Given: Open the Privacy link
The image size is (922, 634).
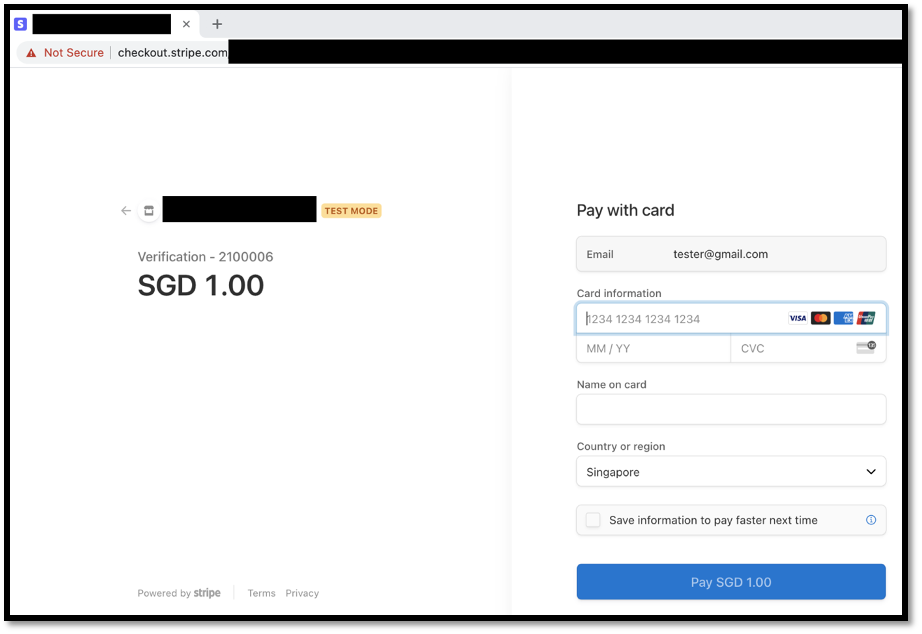Looking at the screenshot, I should (302, 593).
